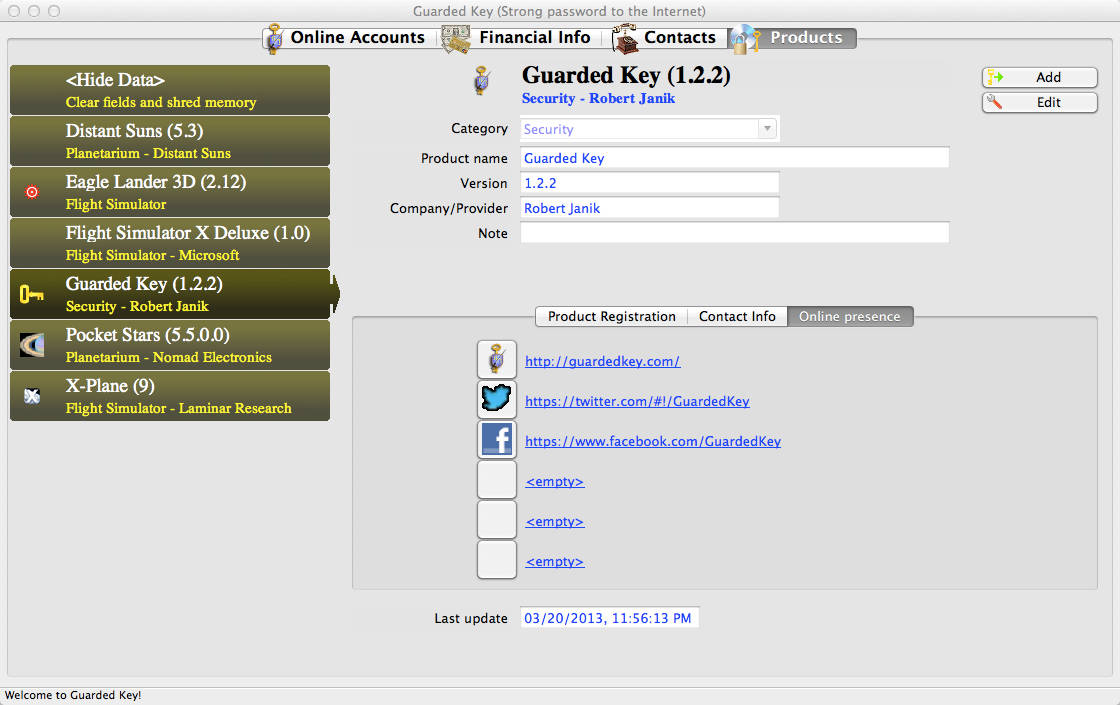Click the X-Plane list item icon
Viewport: 1120px width, 705px height.
tap(31, 396)
